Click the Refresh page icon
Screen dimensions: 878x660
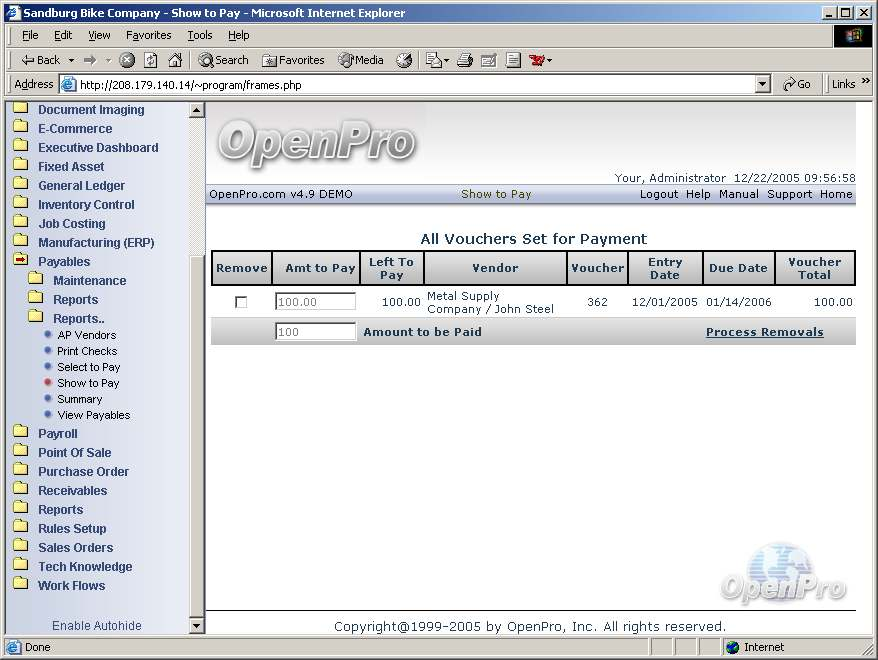151,60
